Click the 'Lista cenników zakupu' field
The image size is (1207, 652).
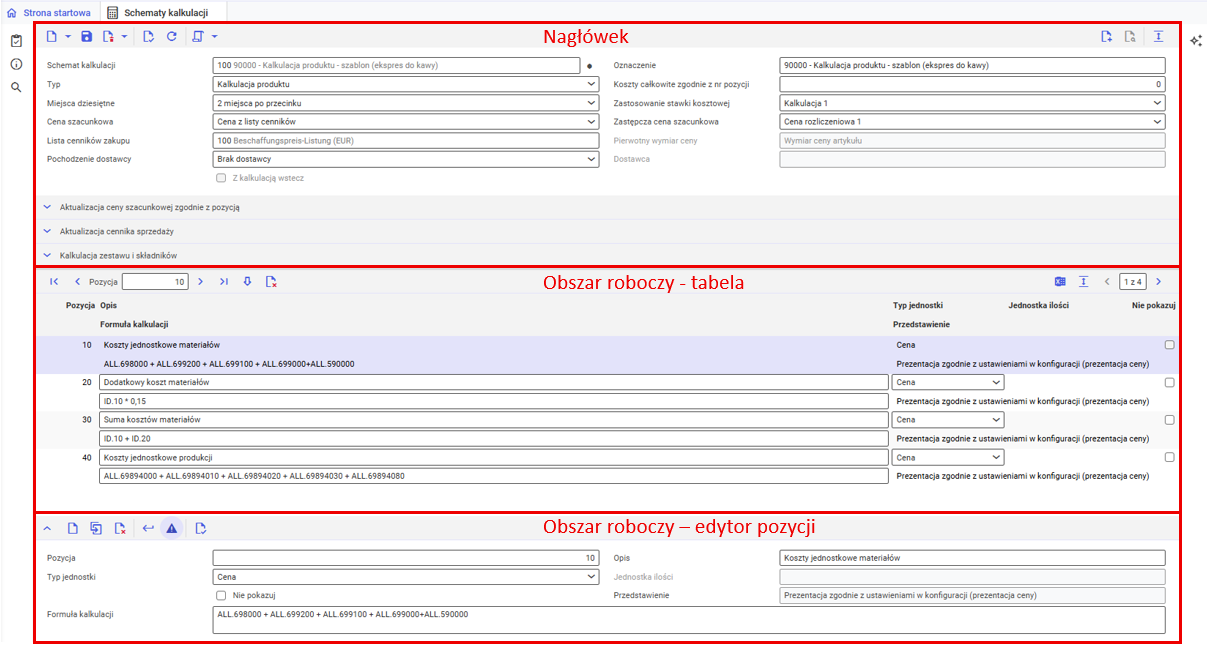point(406,141)
